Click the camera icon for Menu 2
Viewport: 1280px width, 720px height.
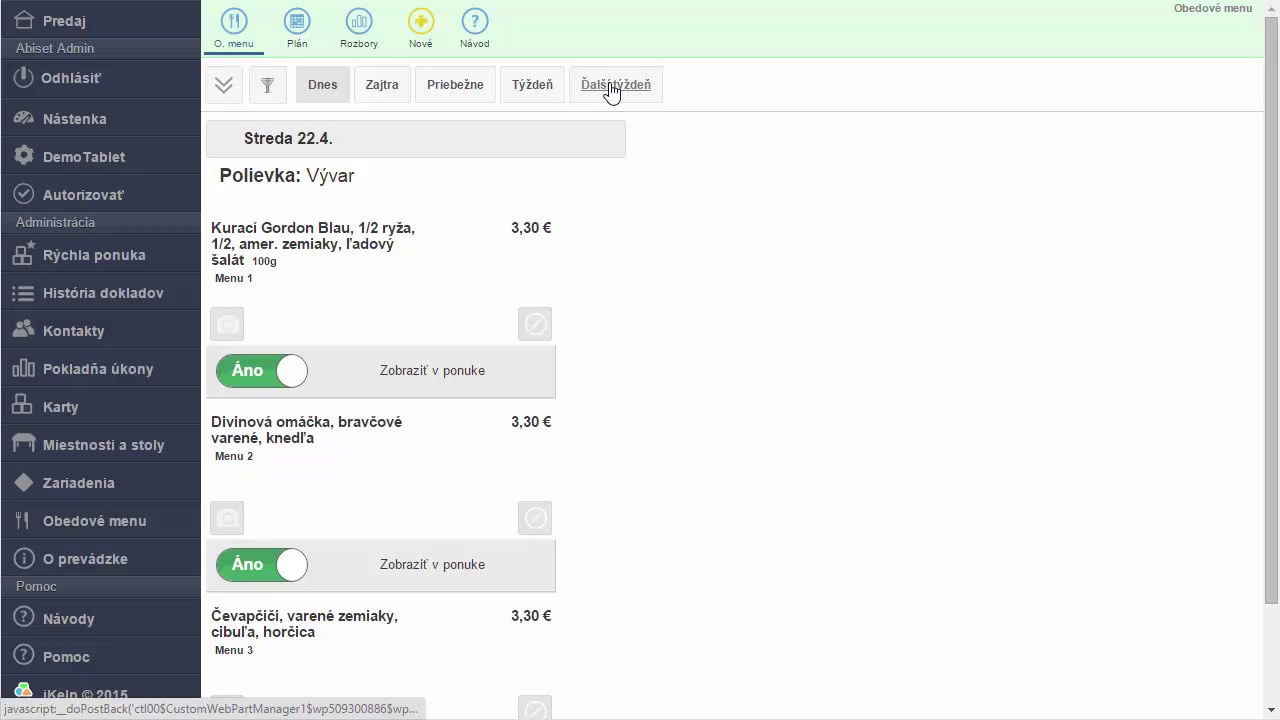tap(227, 518)
